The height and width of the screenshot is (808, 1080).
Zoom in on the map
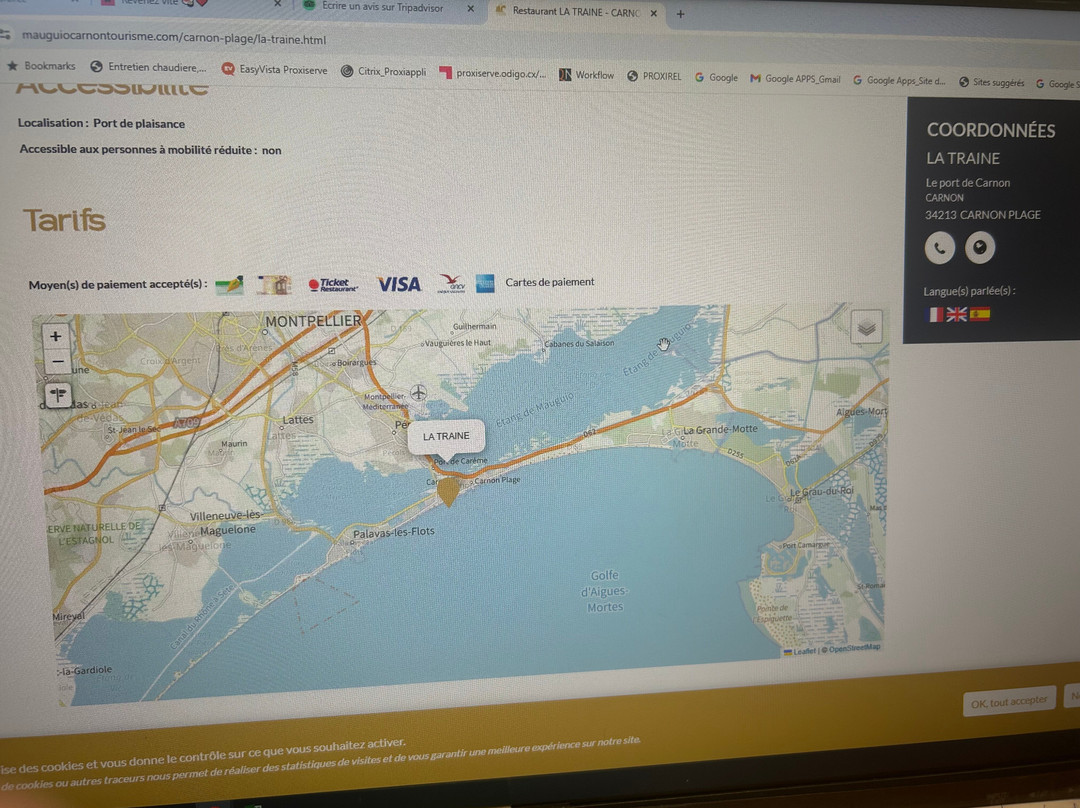[55, 337]
